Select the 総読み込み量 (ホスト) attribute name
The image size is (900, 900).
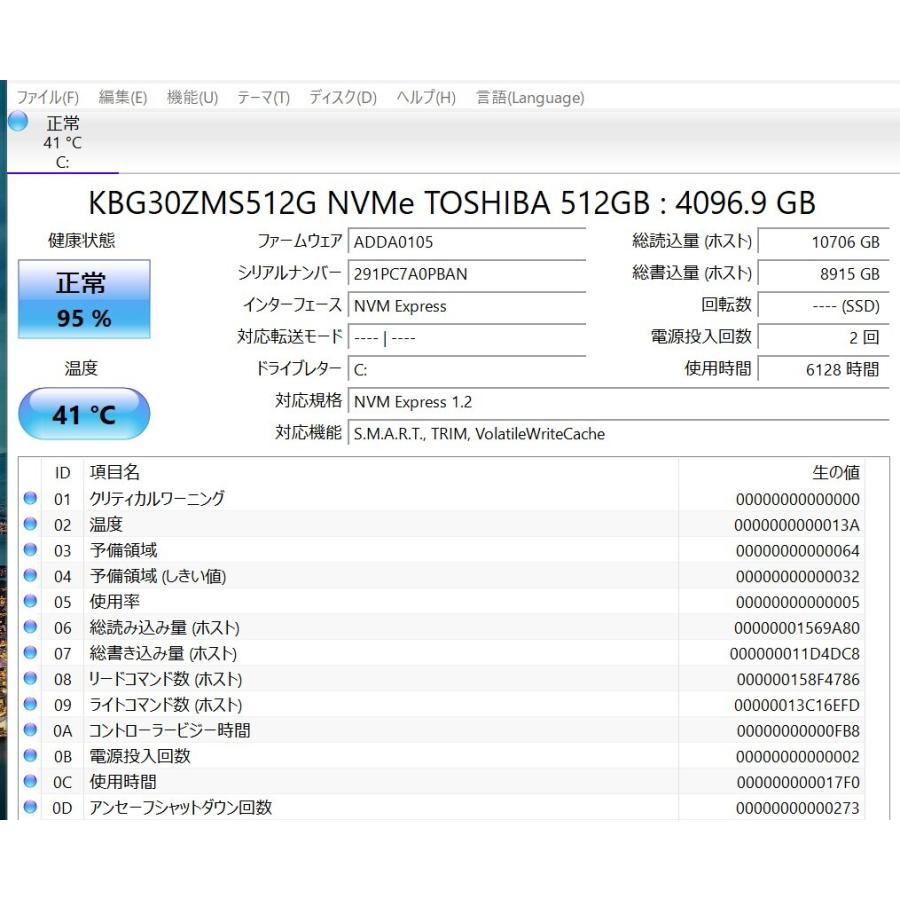click(164, 627)
